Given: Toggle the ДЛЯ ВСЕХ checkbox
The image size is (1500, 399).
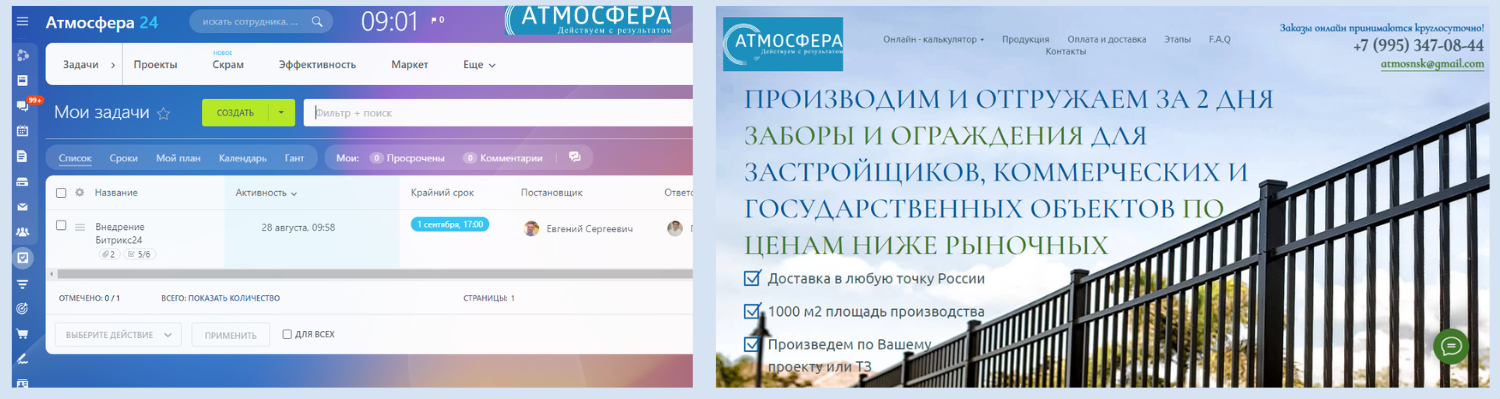Looking at the screenshot, I should pos(287,334).
